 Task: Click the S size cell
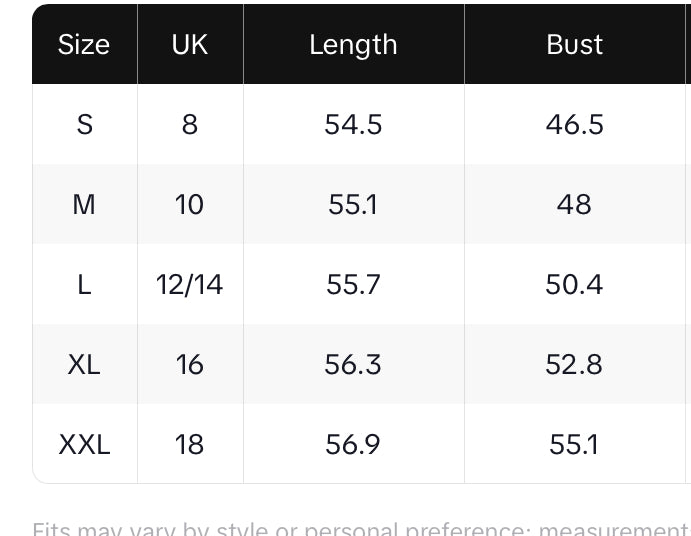[84, 125]
